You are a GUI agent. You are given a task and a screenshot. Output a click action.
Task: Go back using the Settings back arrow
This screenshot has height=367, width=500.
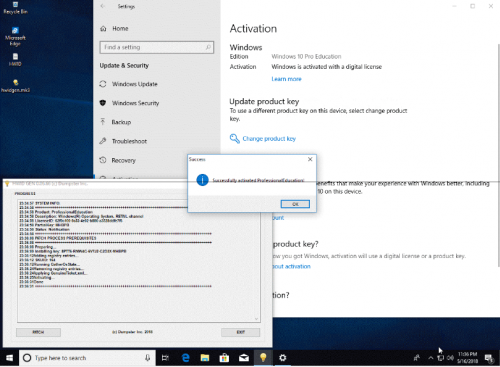[x=103, y=6]
